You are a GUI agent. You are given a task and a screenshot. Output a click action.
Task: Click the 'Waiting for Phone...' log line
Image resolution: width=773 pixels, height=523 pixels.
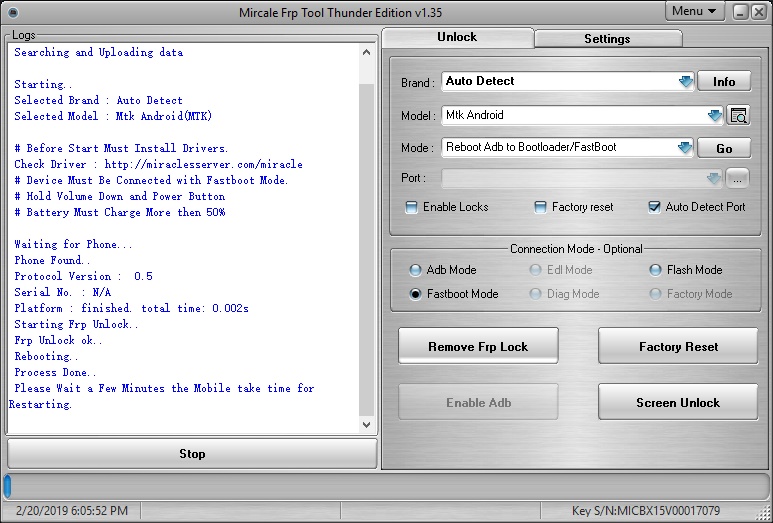73,244
